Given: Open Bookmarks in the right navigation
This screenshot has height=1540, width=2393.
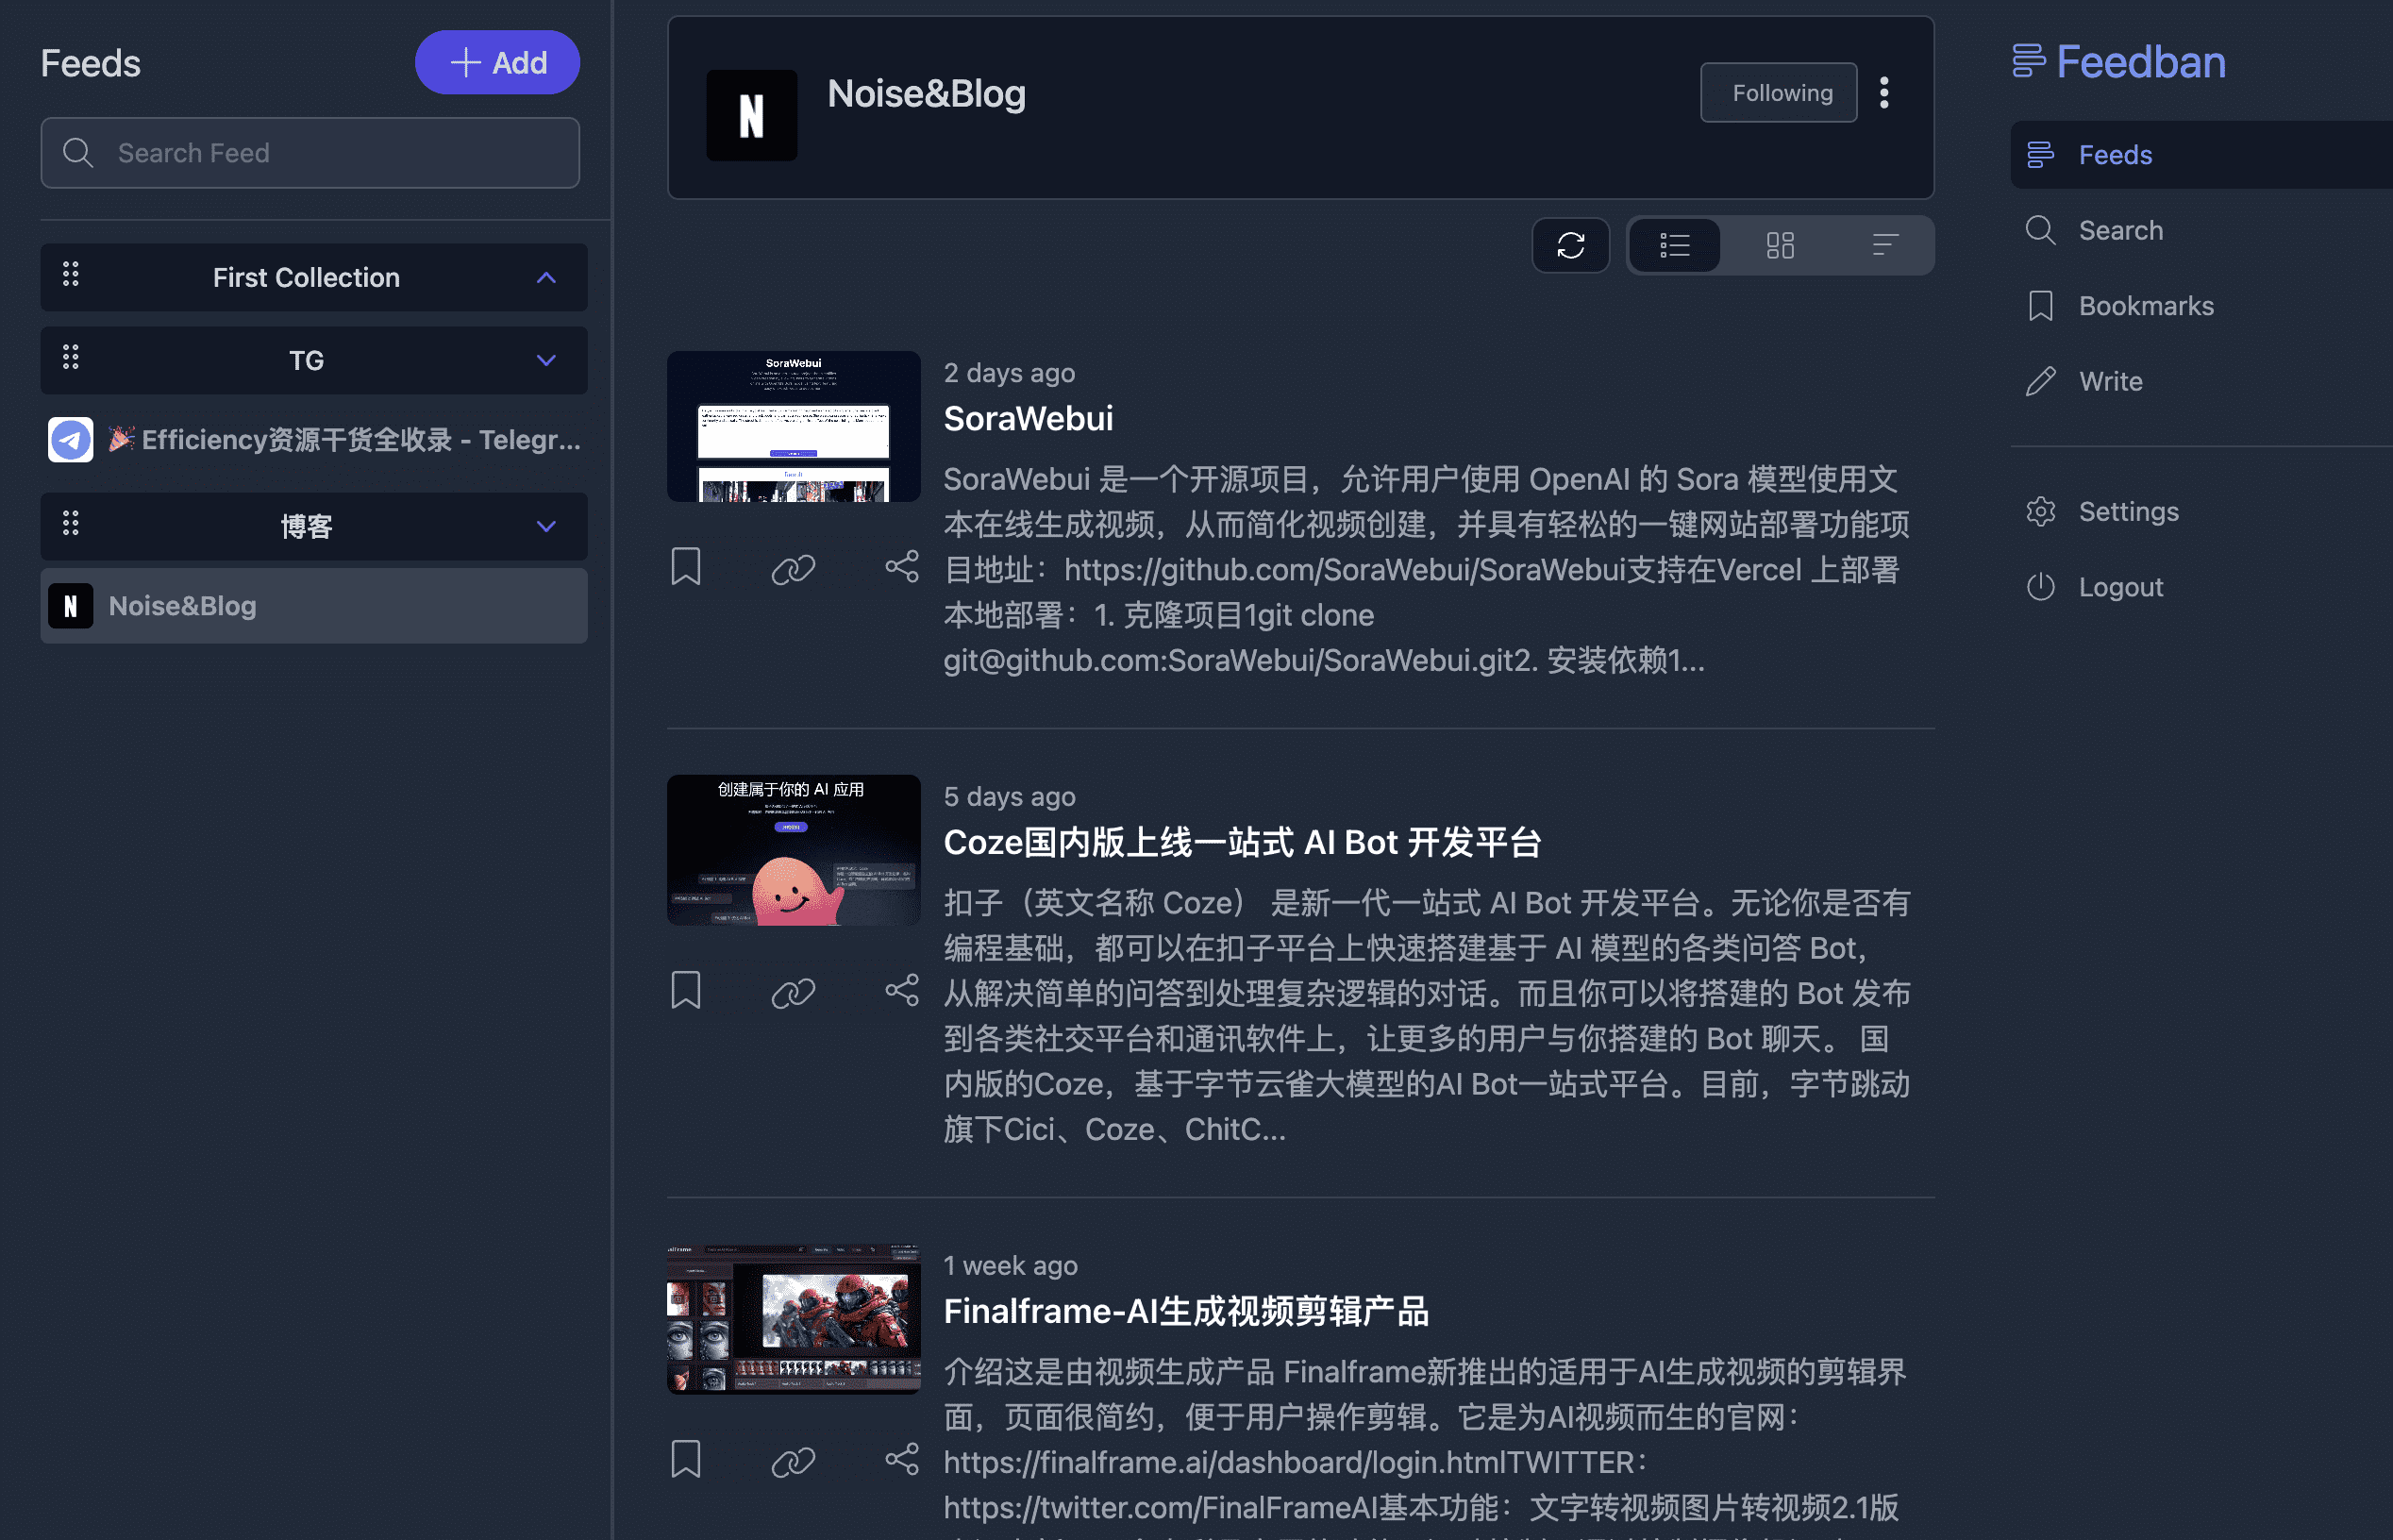Looking at the screenshot, I should [2145, 306].
